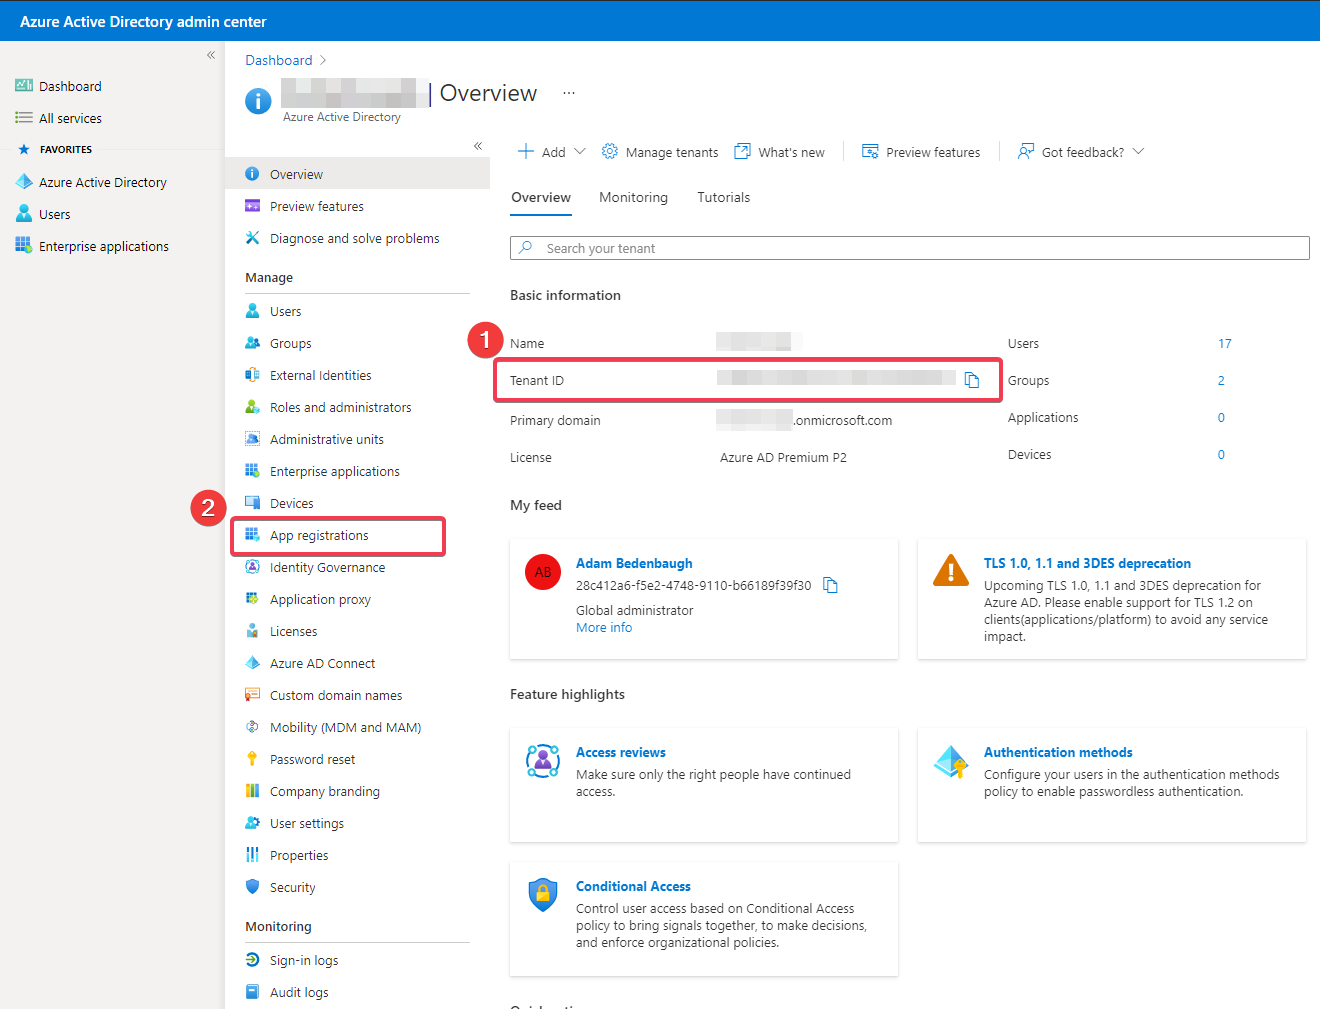
Task: Click More info in My feed
Action: [x=604, y=627]
